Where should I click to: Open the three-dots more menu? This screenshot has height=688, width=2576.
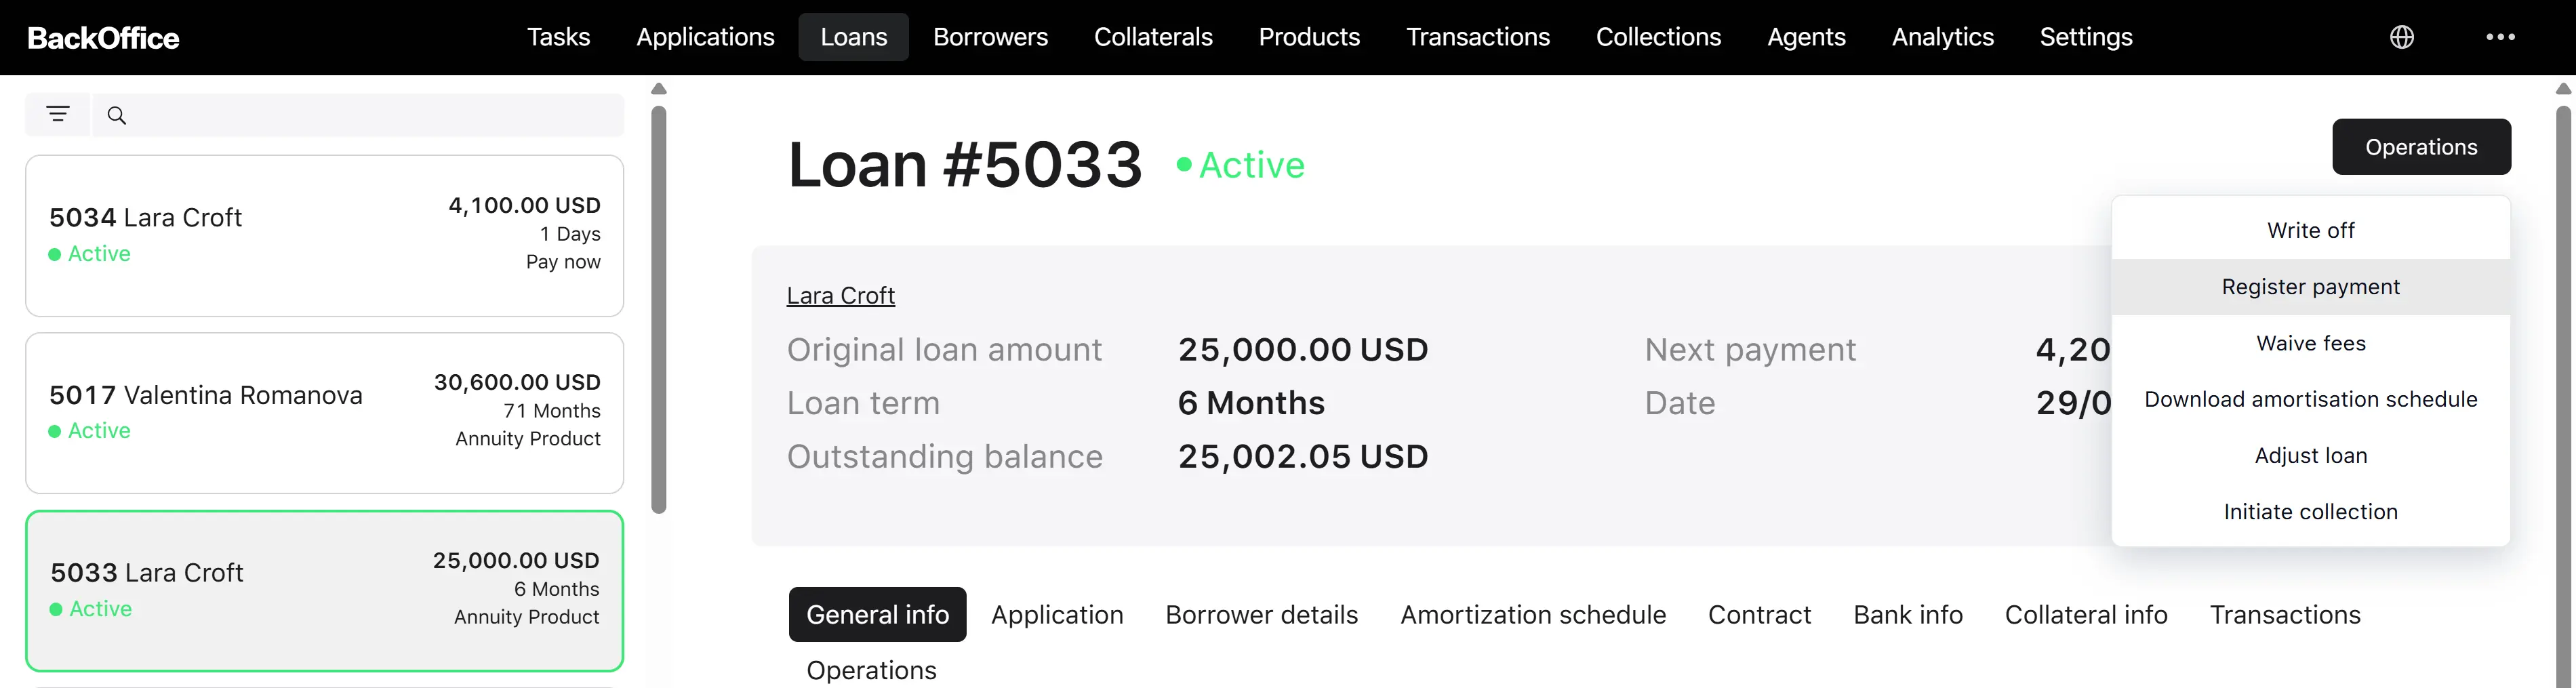pos(2500,37)
